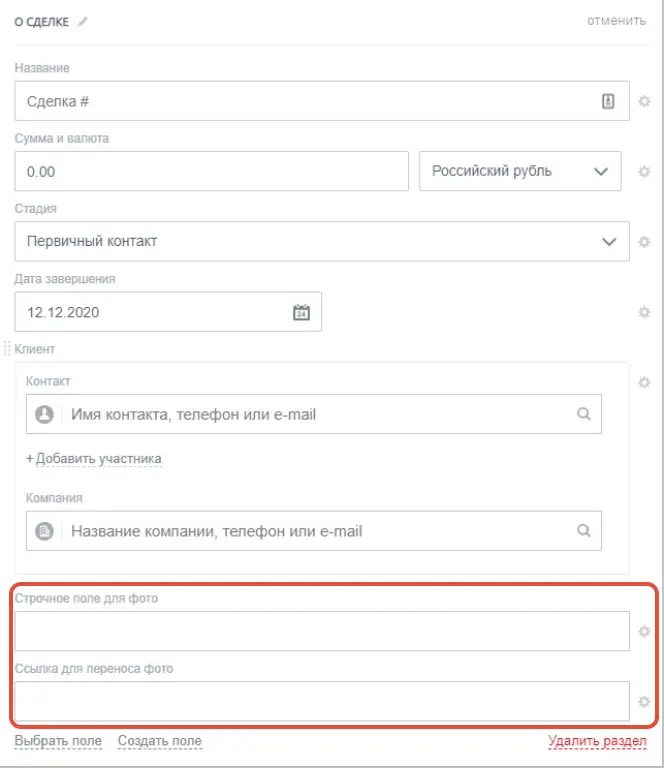Click the red Удалить раздел link

(x=597, y=742)
